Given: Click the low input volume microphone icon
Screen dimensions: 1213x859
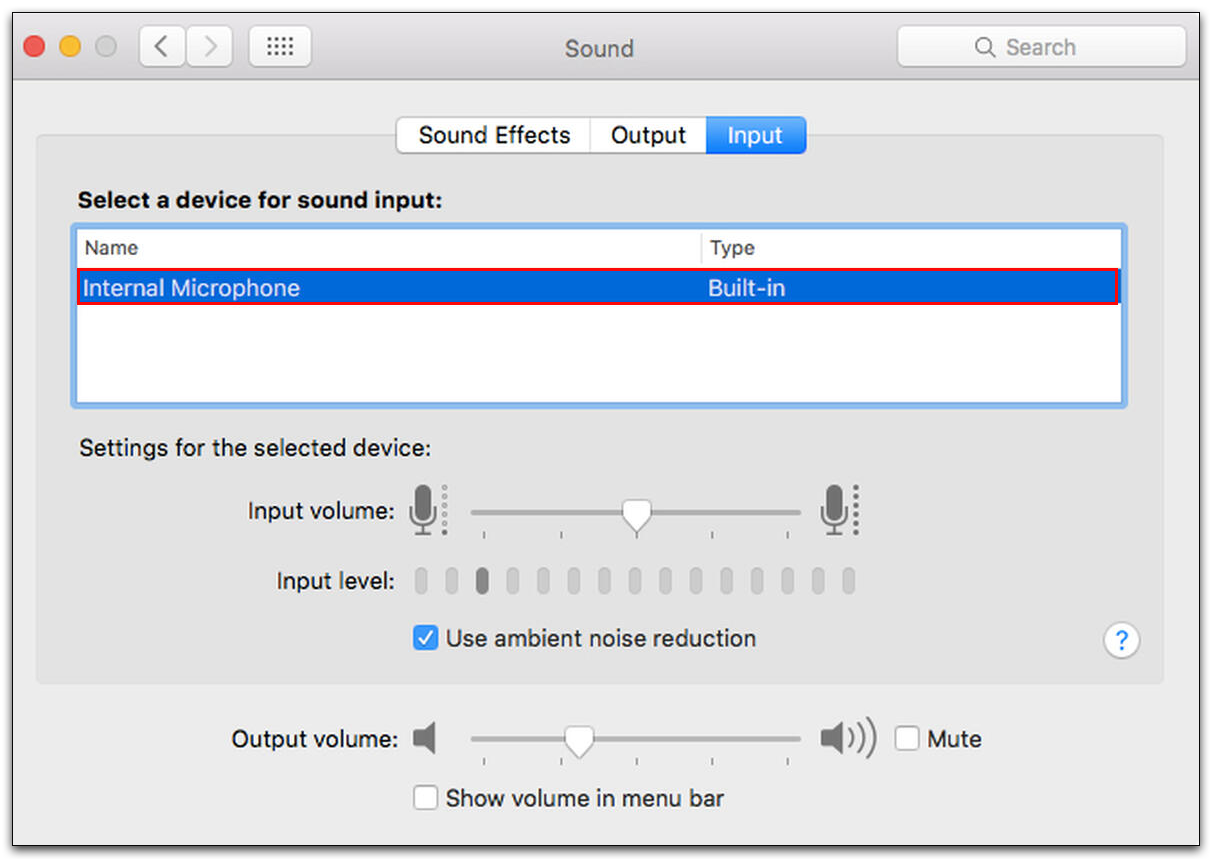Looking at the screenshot, I should pos(424,510).
